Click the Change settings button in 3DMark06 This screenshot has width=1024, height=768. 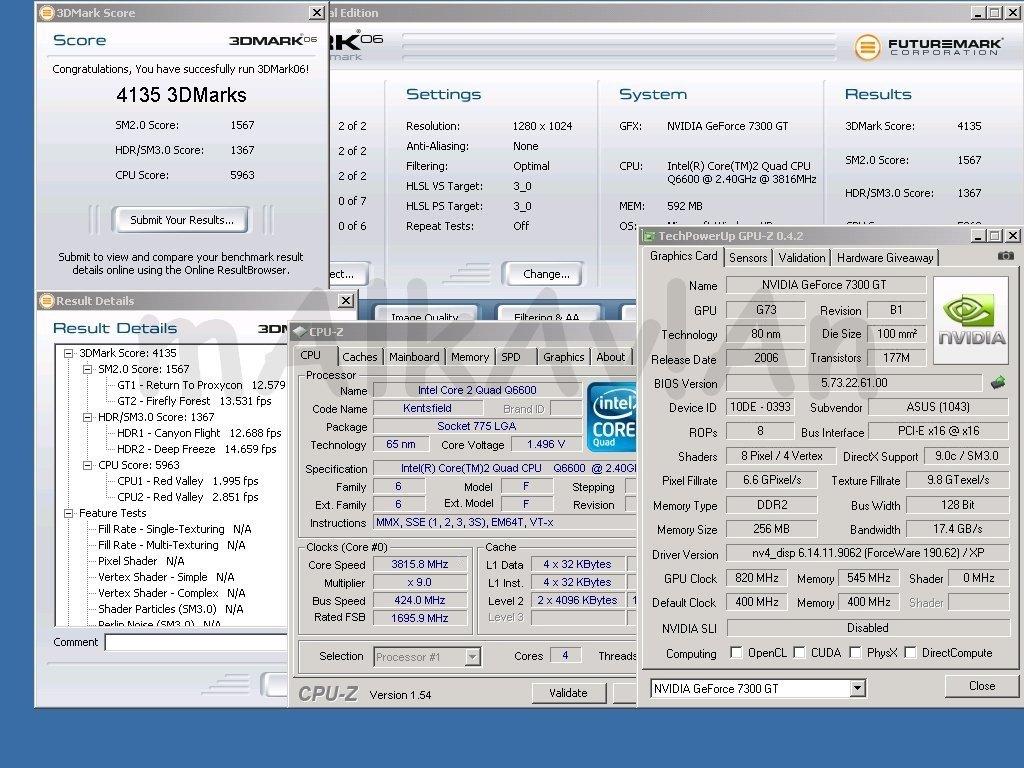point(546,274)
